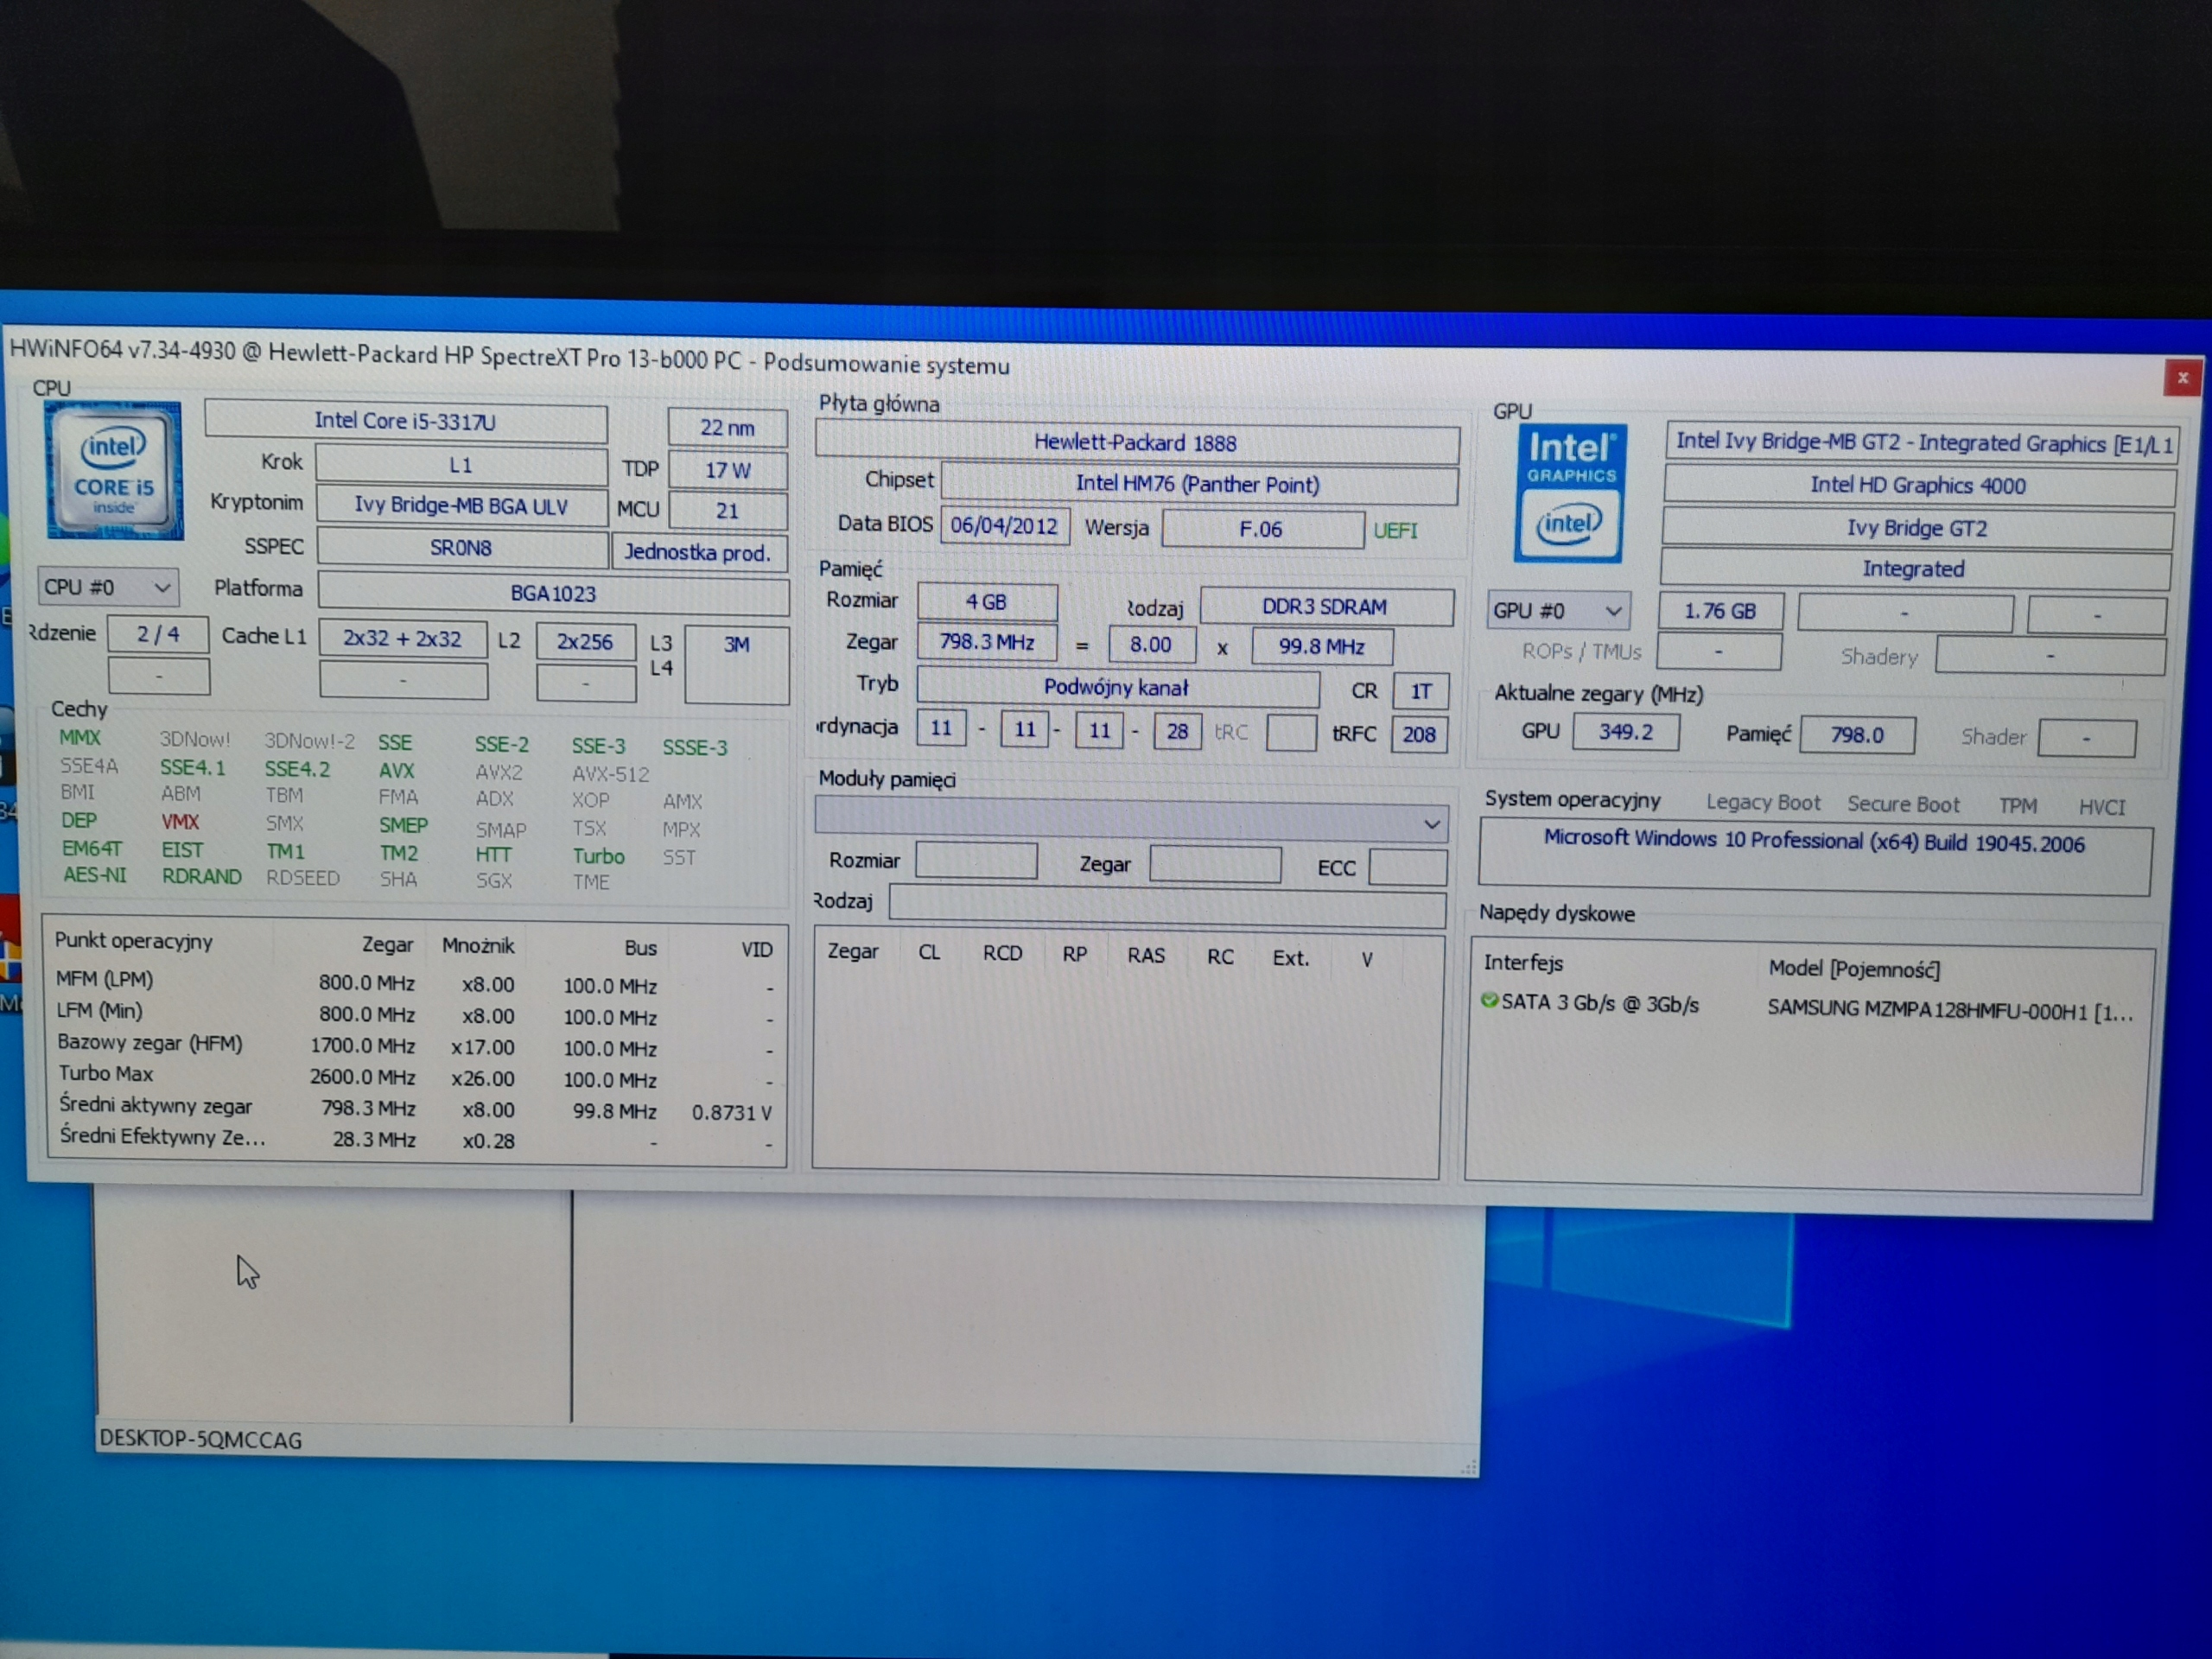Click the SSE4.2 feature flag

[297, 769]
